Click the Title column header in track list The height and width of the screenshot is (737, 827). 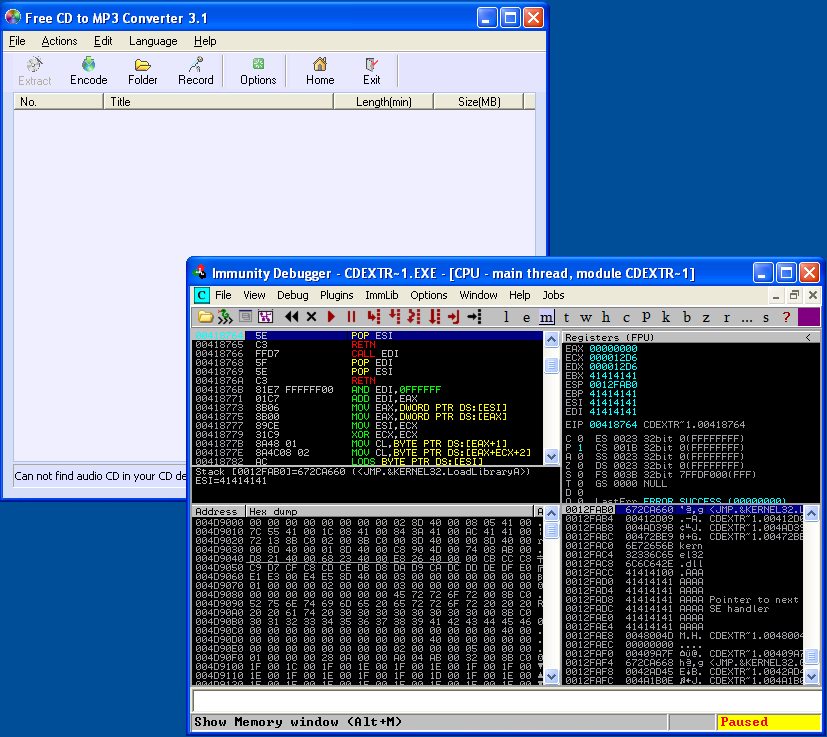219,102
